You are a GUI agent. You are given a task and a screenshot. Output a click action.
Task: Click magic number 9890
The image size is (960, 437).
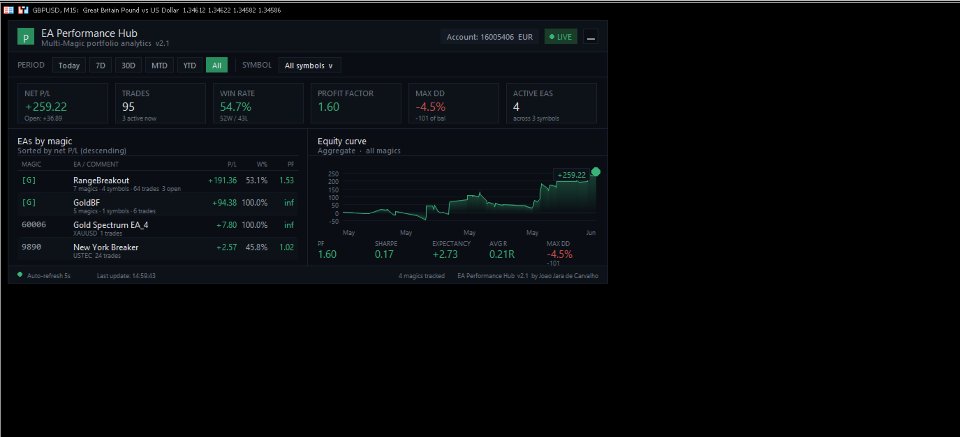coord(30,247)
